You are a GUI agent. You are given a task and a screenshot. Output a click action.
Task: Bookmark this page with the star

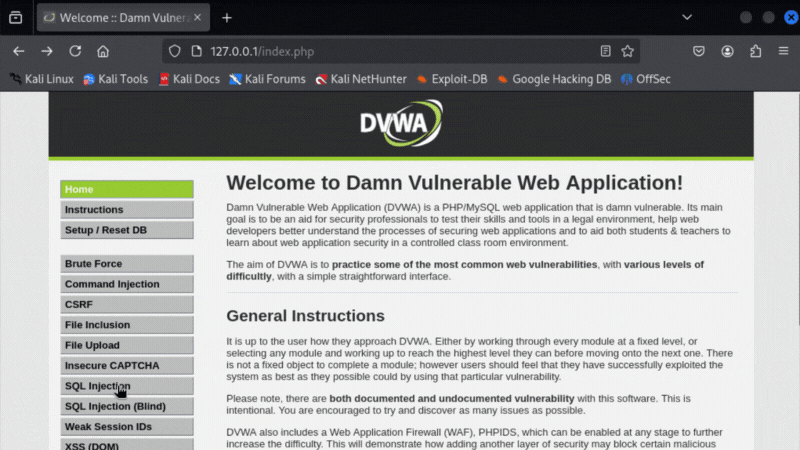(628, 51)
